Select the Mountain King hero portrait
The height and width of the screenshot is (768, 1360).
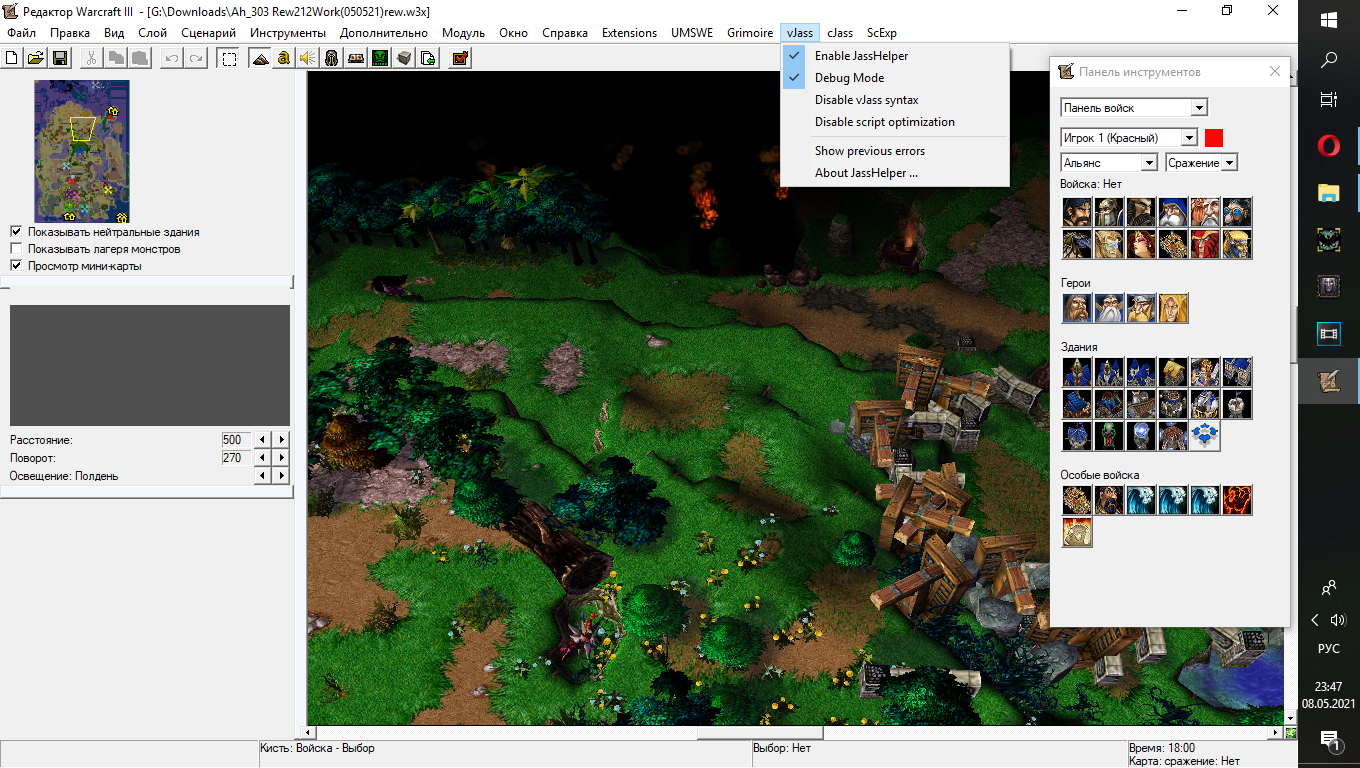[1141, 308]
